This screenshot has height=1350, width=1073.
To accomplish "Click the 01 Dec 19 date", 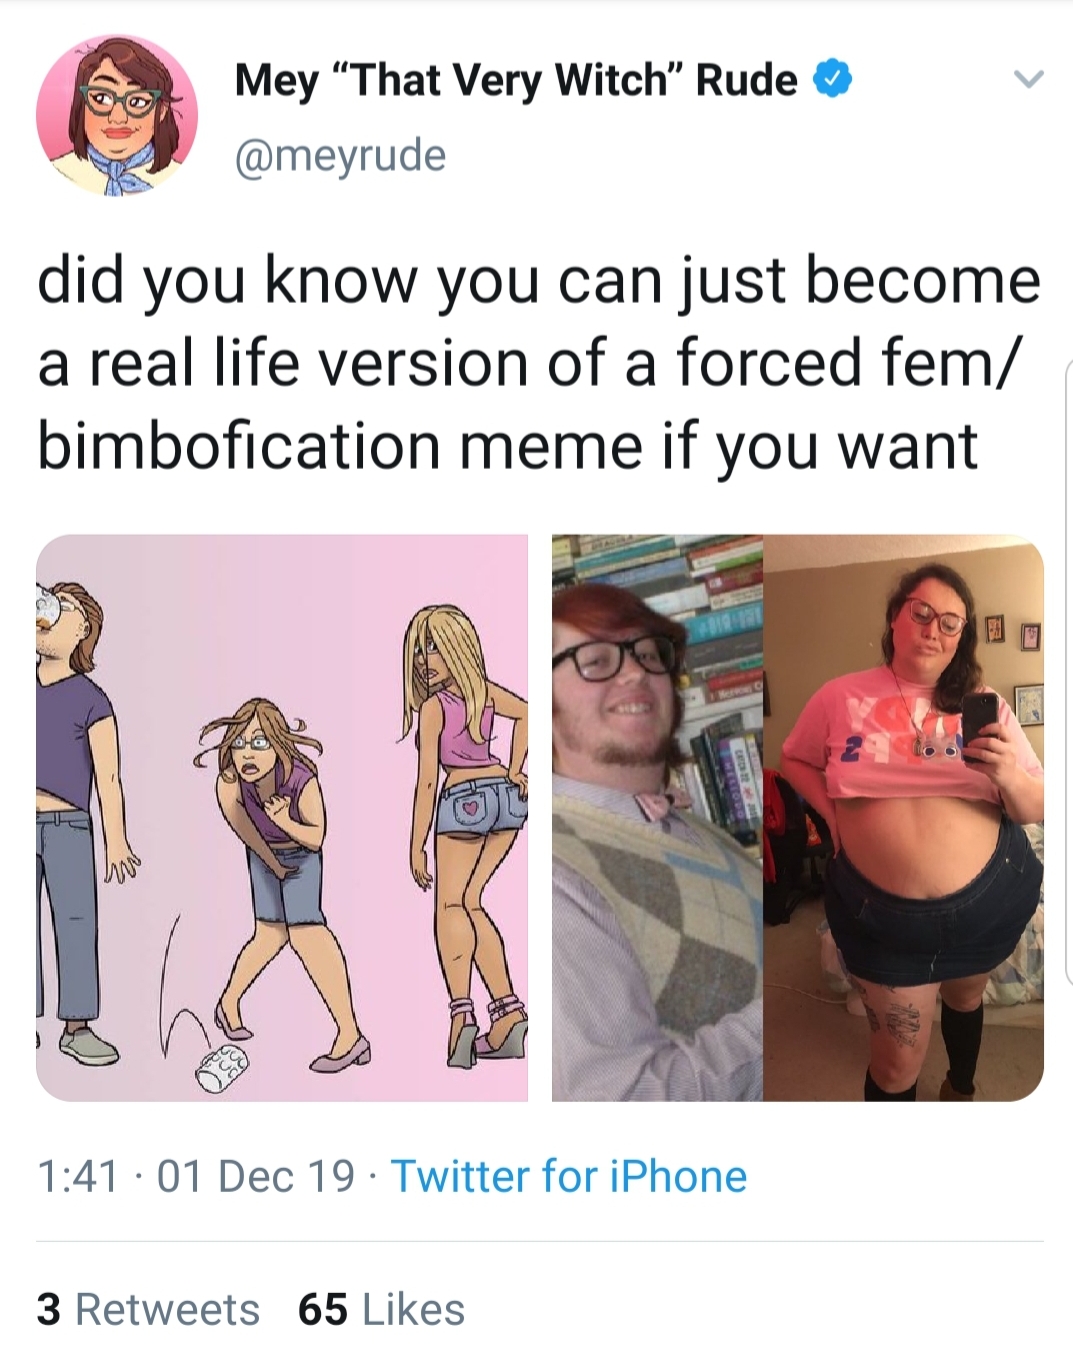I will pyautogui.click(x=256, y=1176).
